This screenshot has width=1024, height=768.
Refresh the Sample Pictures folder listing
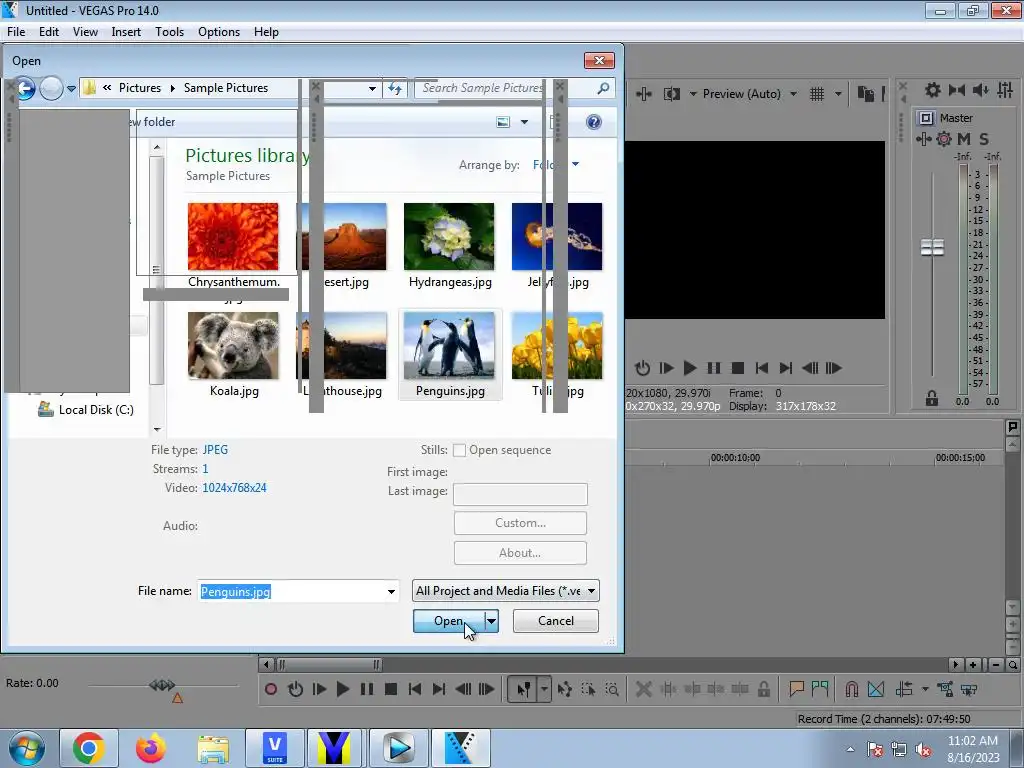coord(395,88)
